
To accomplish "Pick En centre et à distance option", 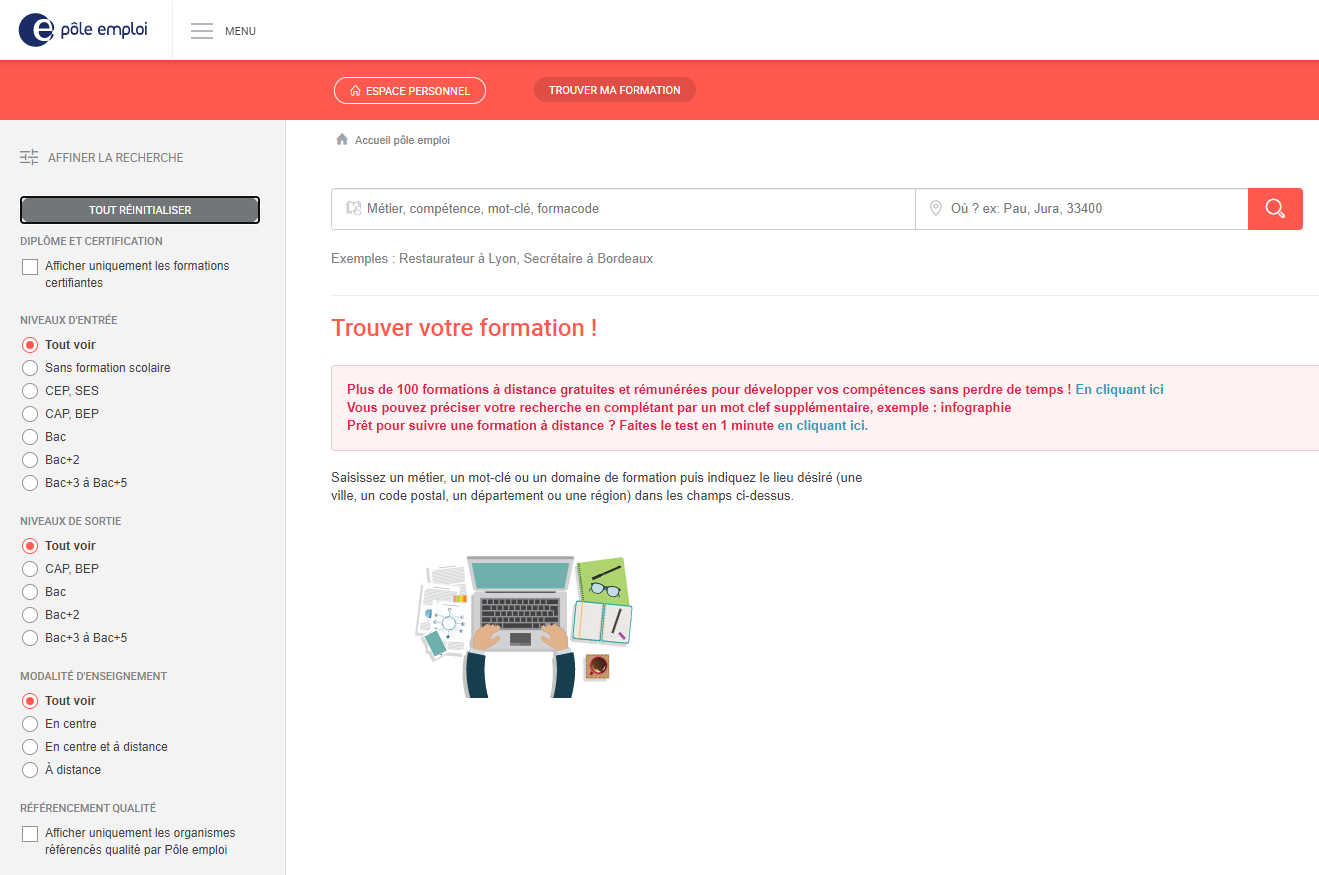I will pos(30,747).
